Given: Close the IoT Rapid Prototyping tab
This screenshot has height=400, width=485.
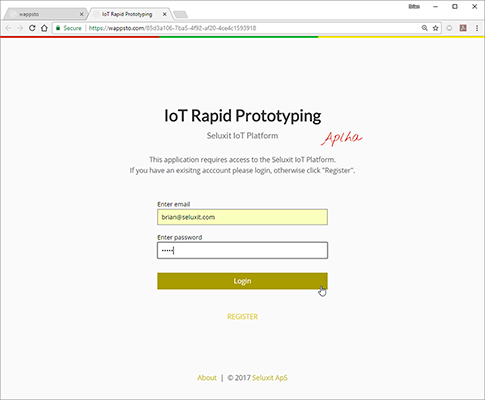Looking at the screenshot, I should click(x=165, y=14).
